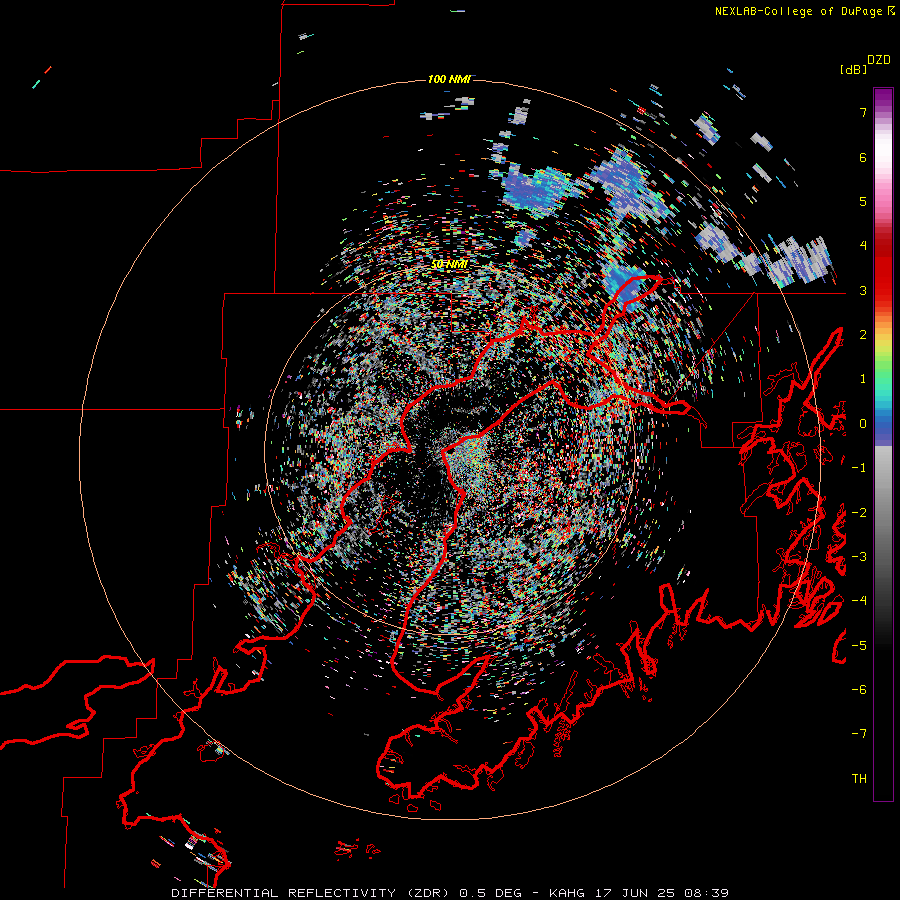Screen dimensions: 900x900
Task: Select the -5 dB scale label
Action: 859,646
